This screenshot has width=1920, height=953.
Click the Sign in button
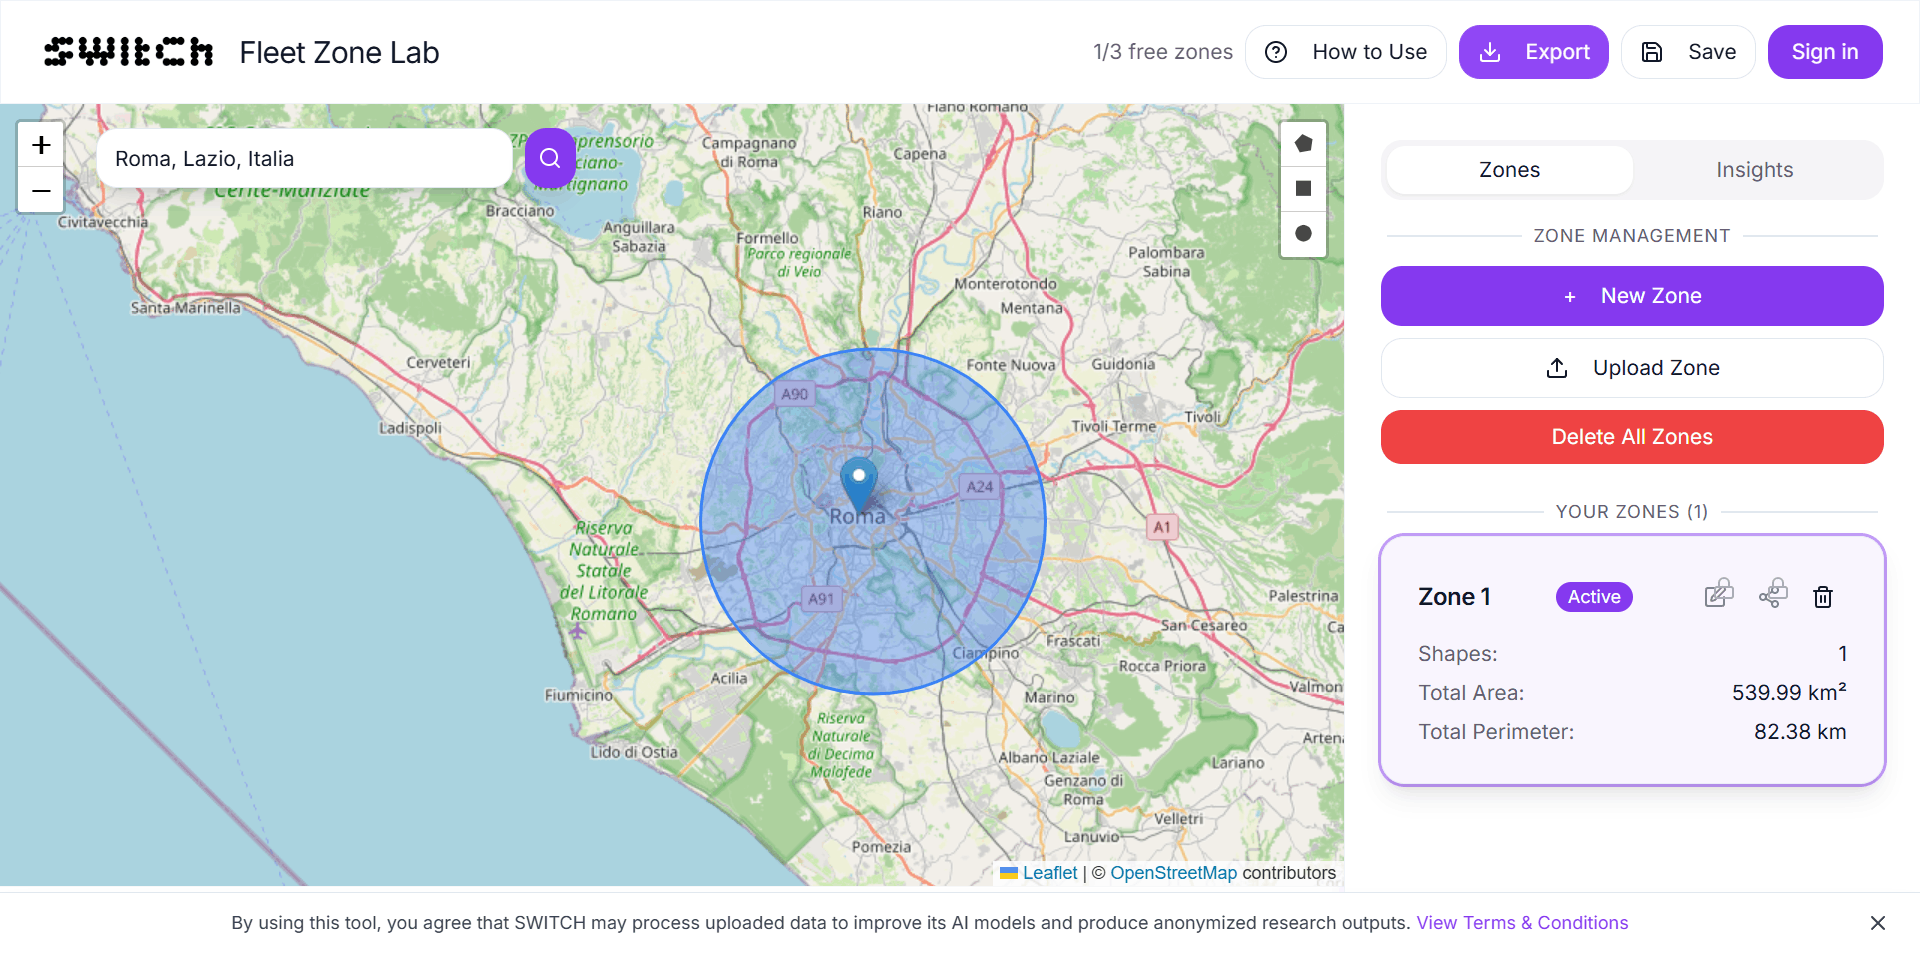(1825, 52)
